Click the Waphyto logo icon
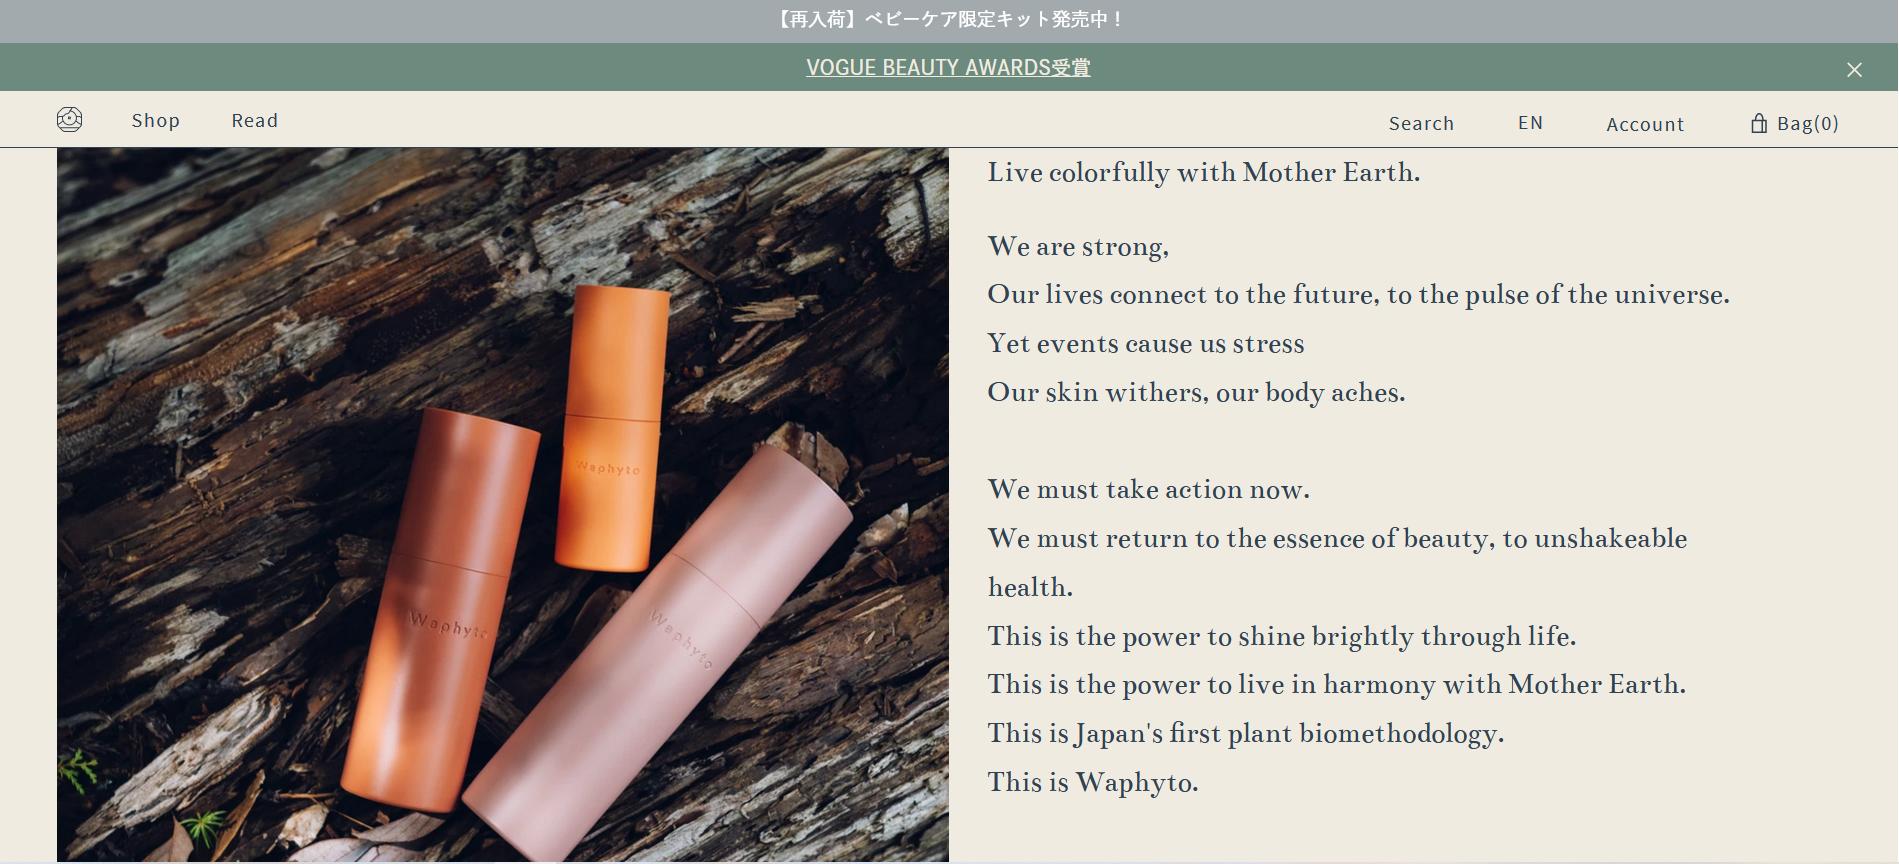 point(69,120)
